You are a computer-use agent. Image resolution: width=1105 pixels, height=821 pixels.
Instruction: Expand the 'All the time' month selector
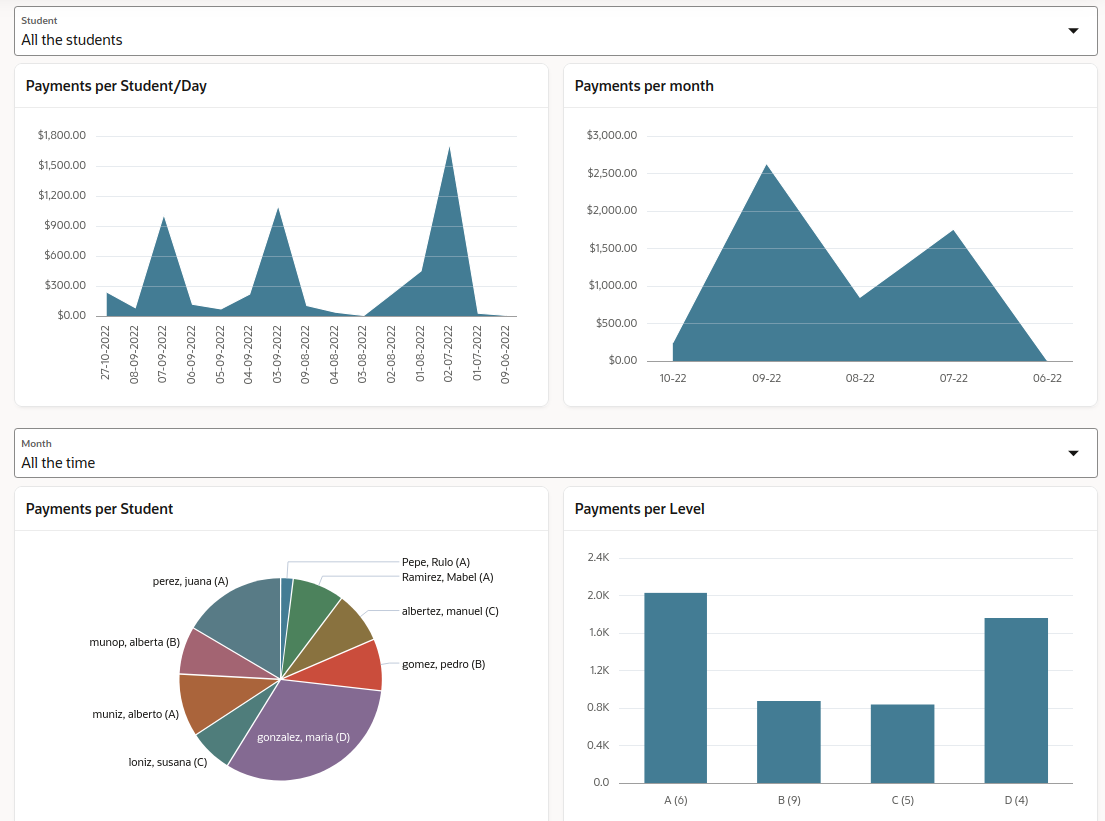tap(60, 463)
